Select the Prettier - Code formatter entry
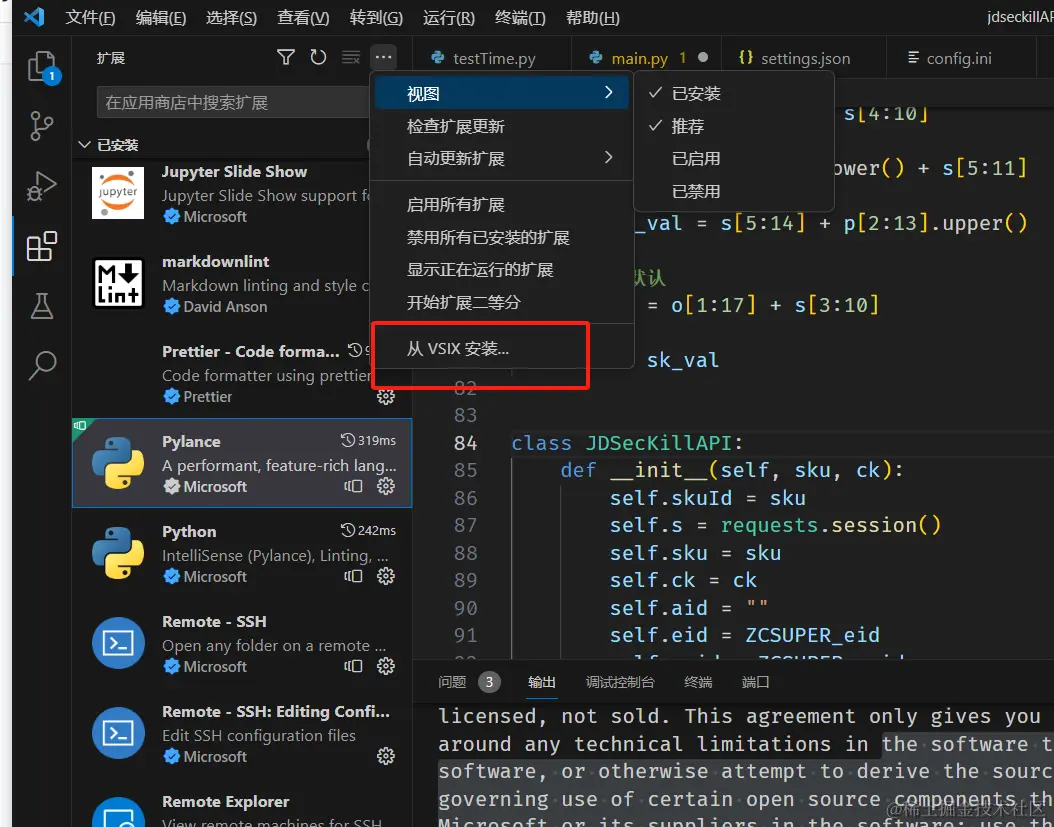 point(242,373)
